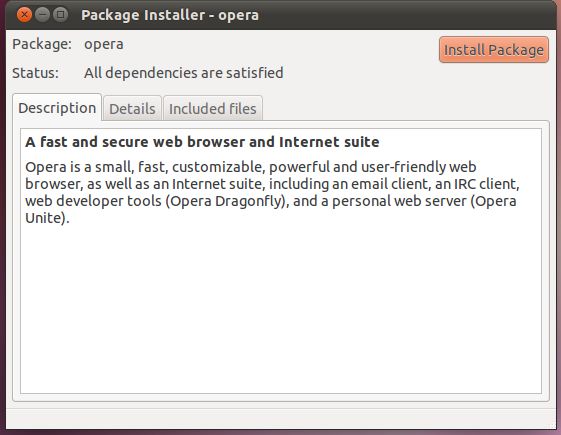Click the 'Package:' label
The image size is (561, 435).
pyautogui.click(x=42, y=44)
